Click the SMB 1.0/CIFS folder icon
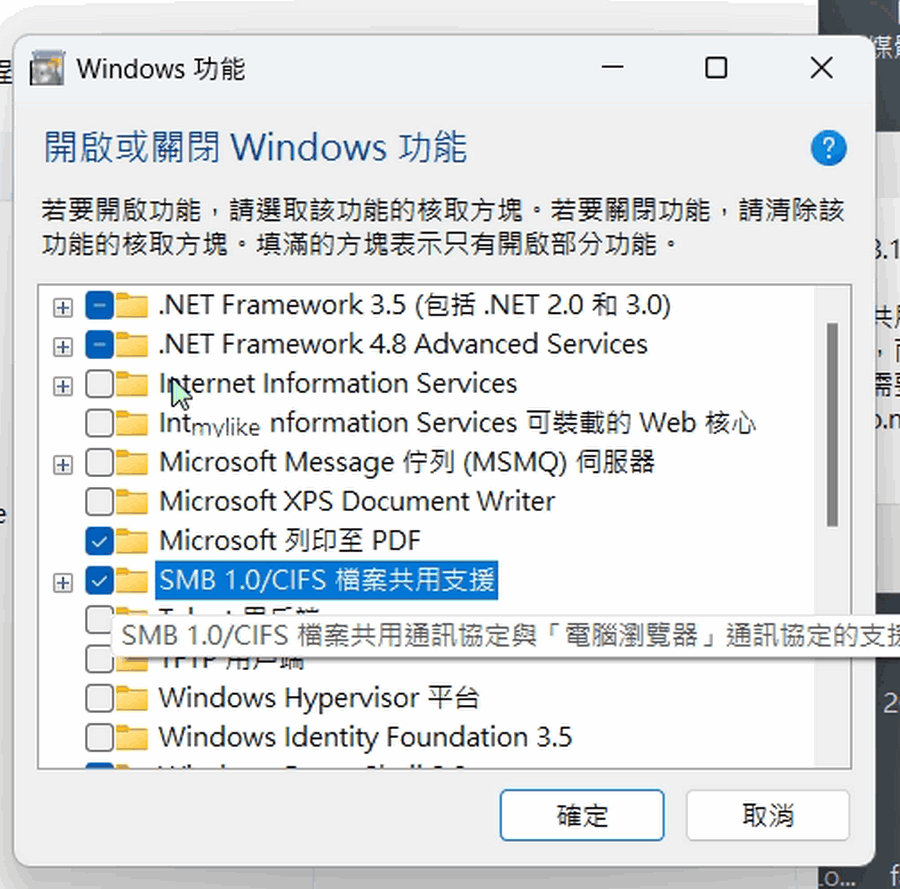 click(x=132, y=580)
